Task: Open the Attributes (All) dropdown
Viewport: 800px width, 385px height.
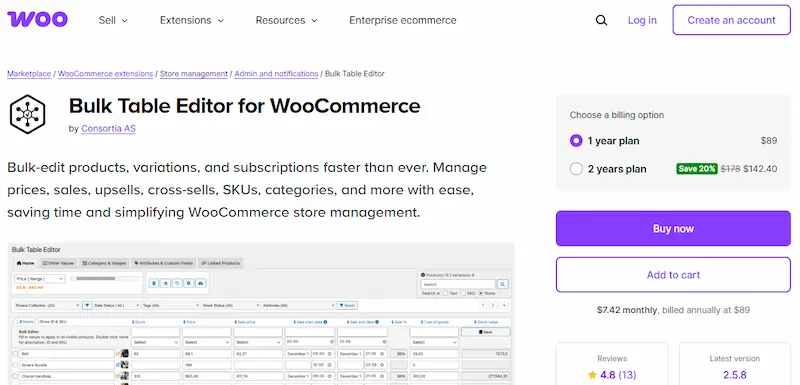Action: (x=297, y=305)
